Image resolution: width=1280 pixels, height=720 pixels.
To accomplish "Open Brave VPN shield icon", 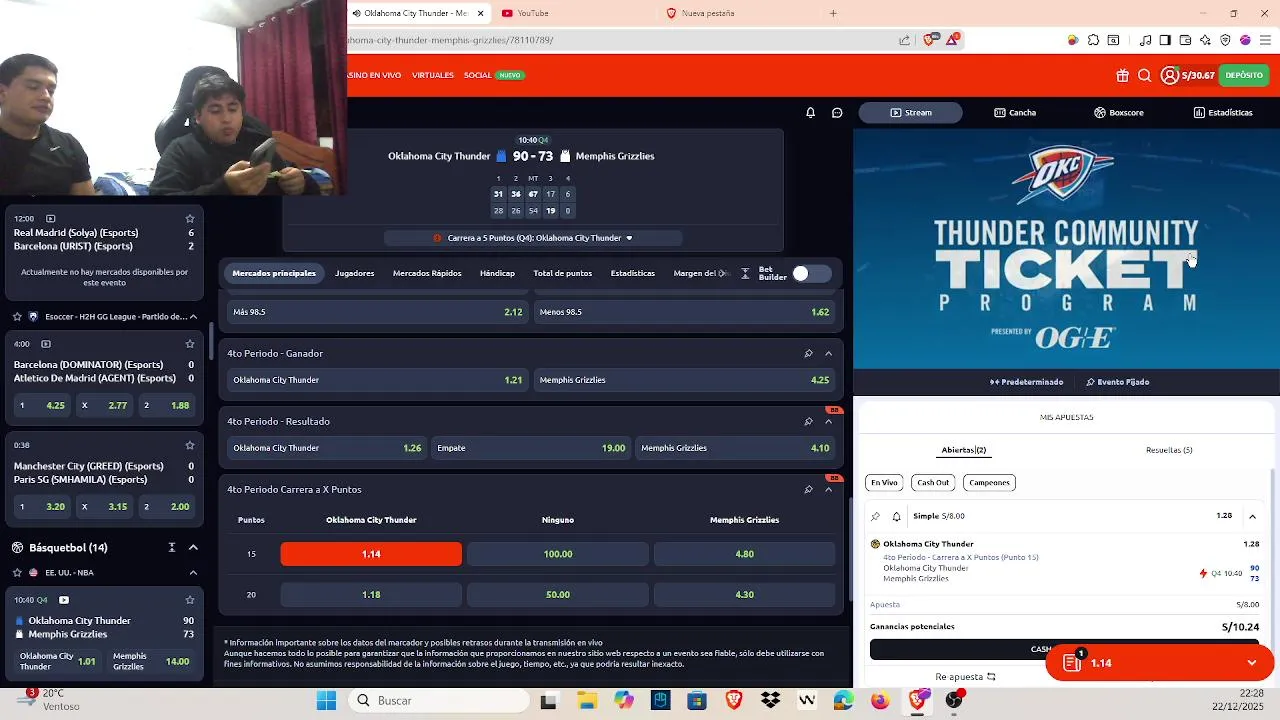I will click(1225, 40).
